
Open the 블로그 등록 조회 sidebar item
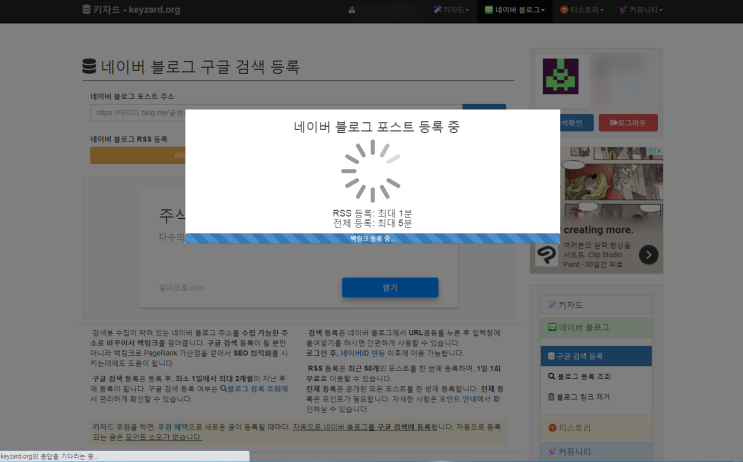[x=596, y=376]
